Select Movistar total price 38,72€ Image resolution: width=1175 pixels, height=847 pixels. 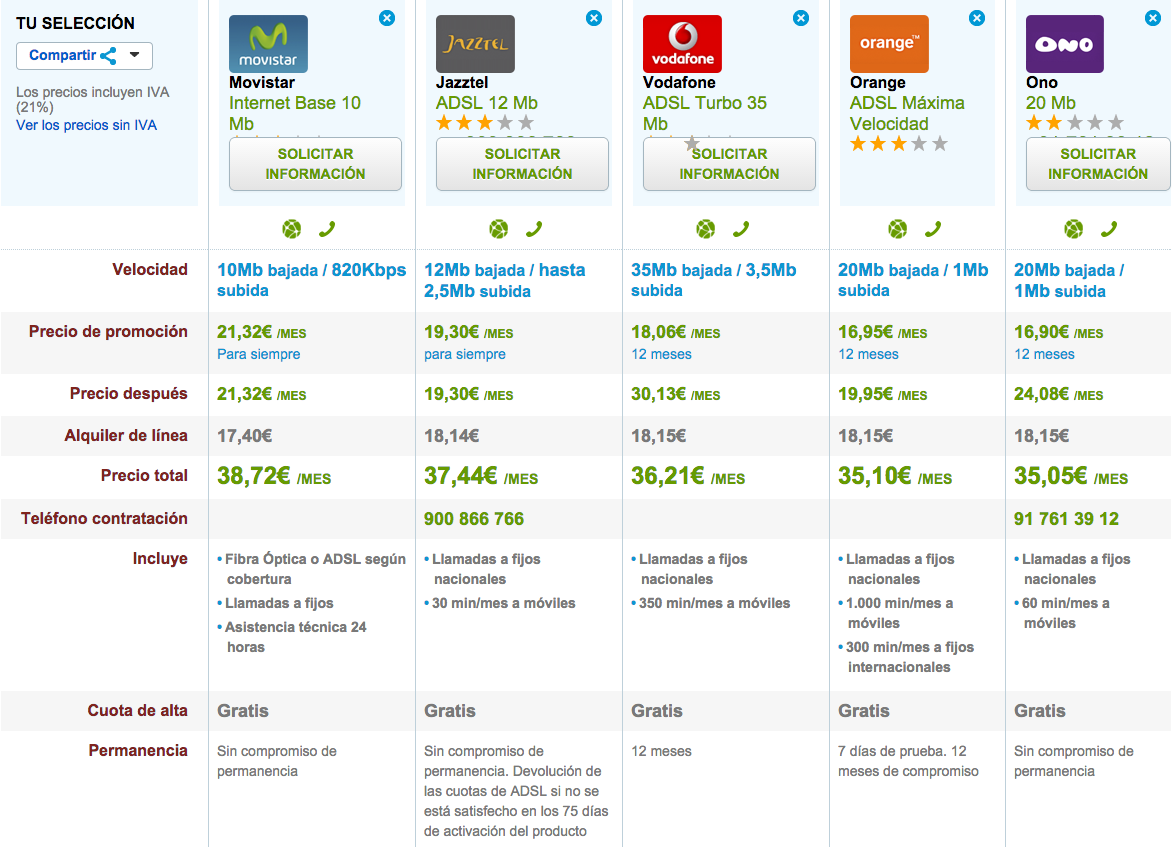[x=274, y=476]
